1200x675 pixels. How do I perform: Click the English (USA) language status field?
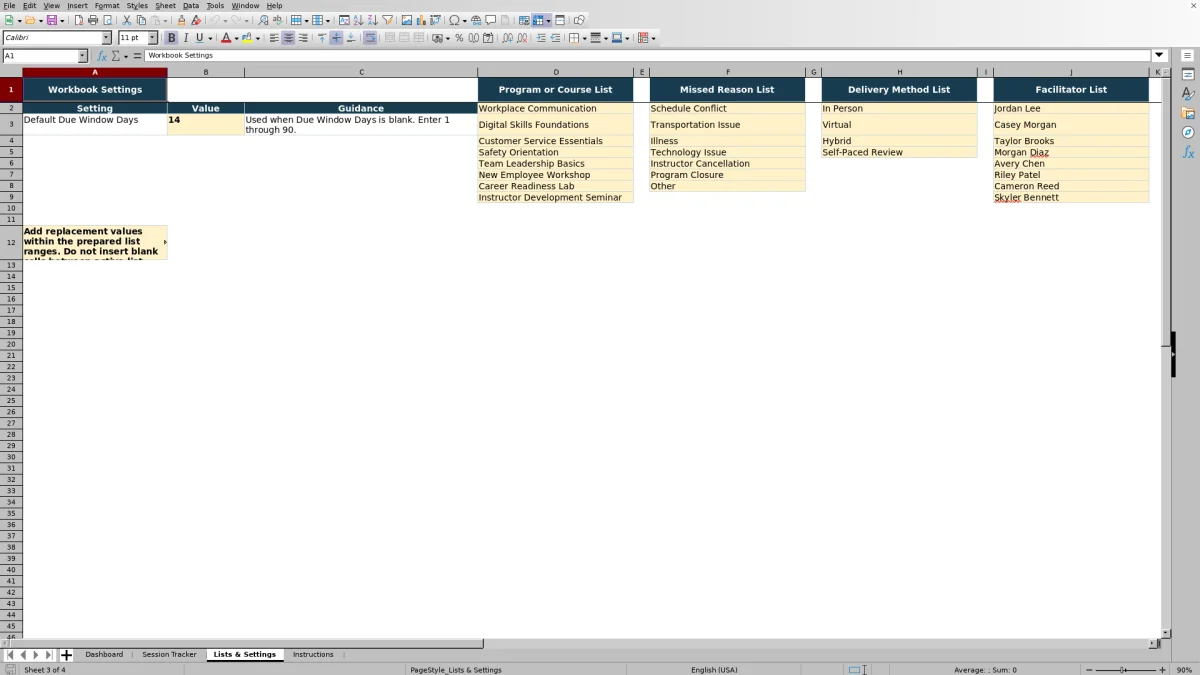(714, 670)
